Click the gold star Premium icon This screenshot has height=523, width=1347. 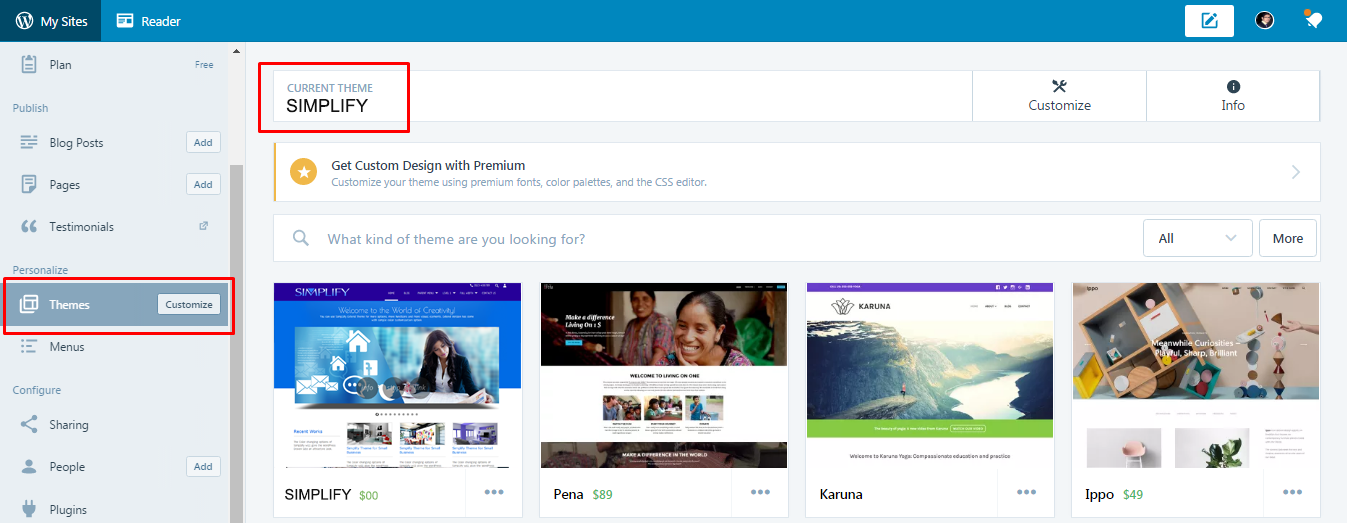(x=304, y=172)
